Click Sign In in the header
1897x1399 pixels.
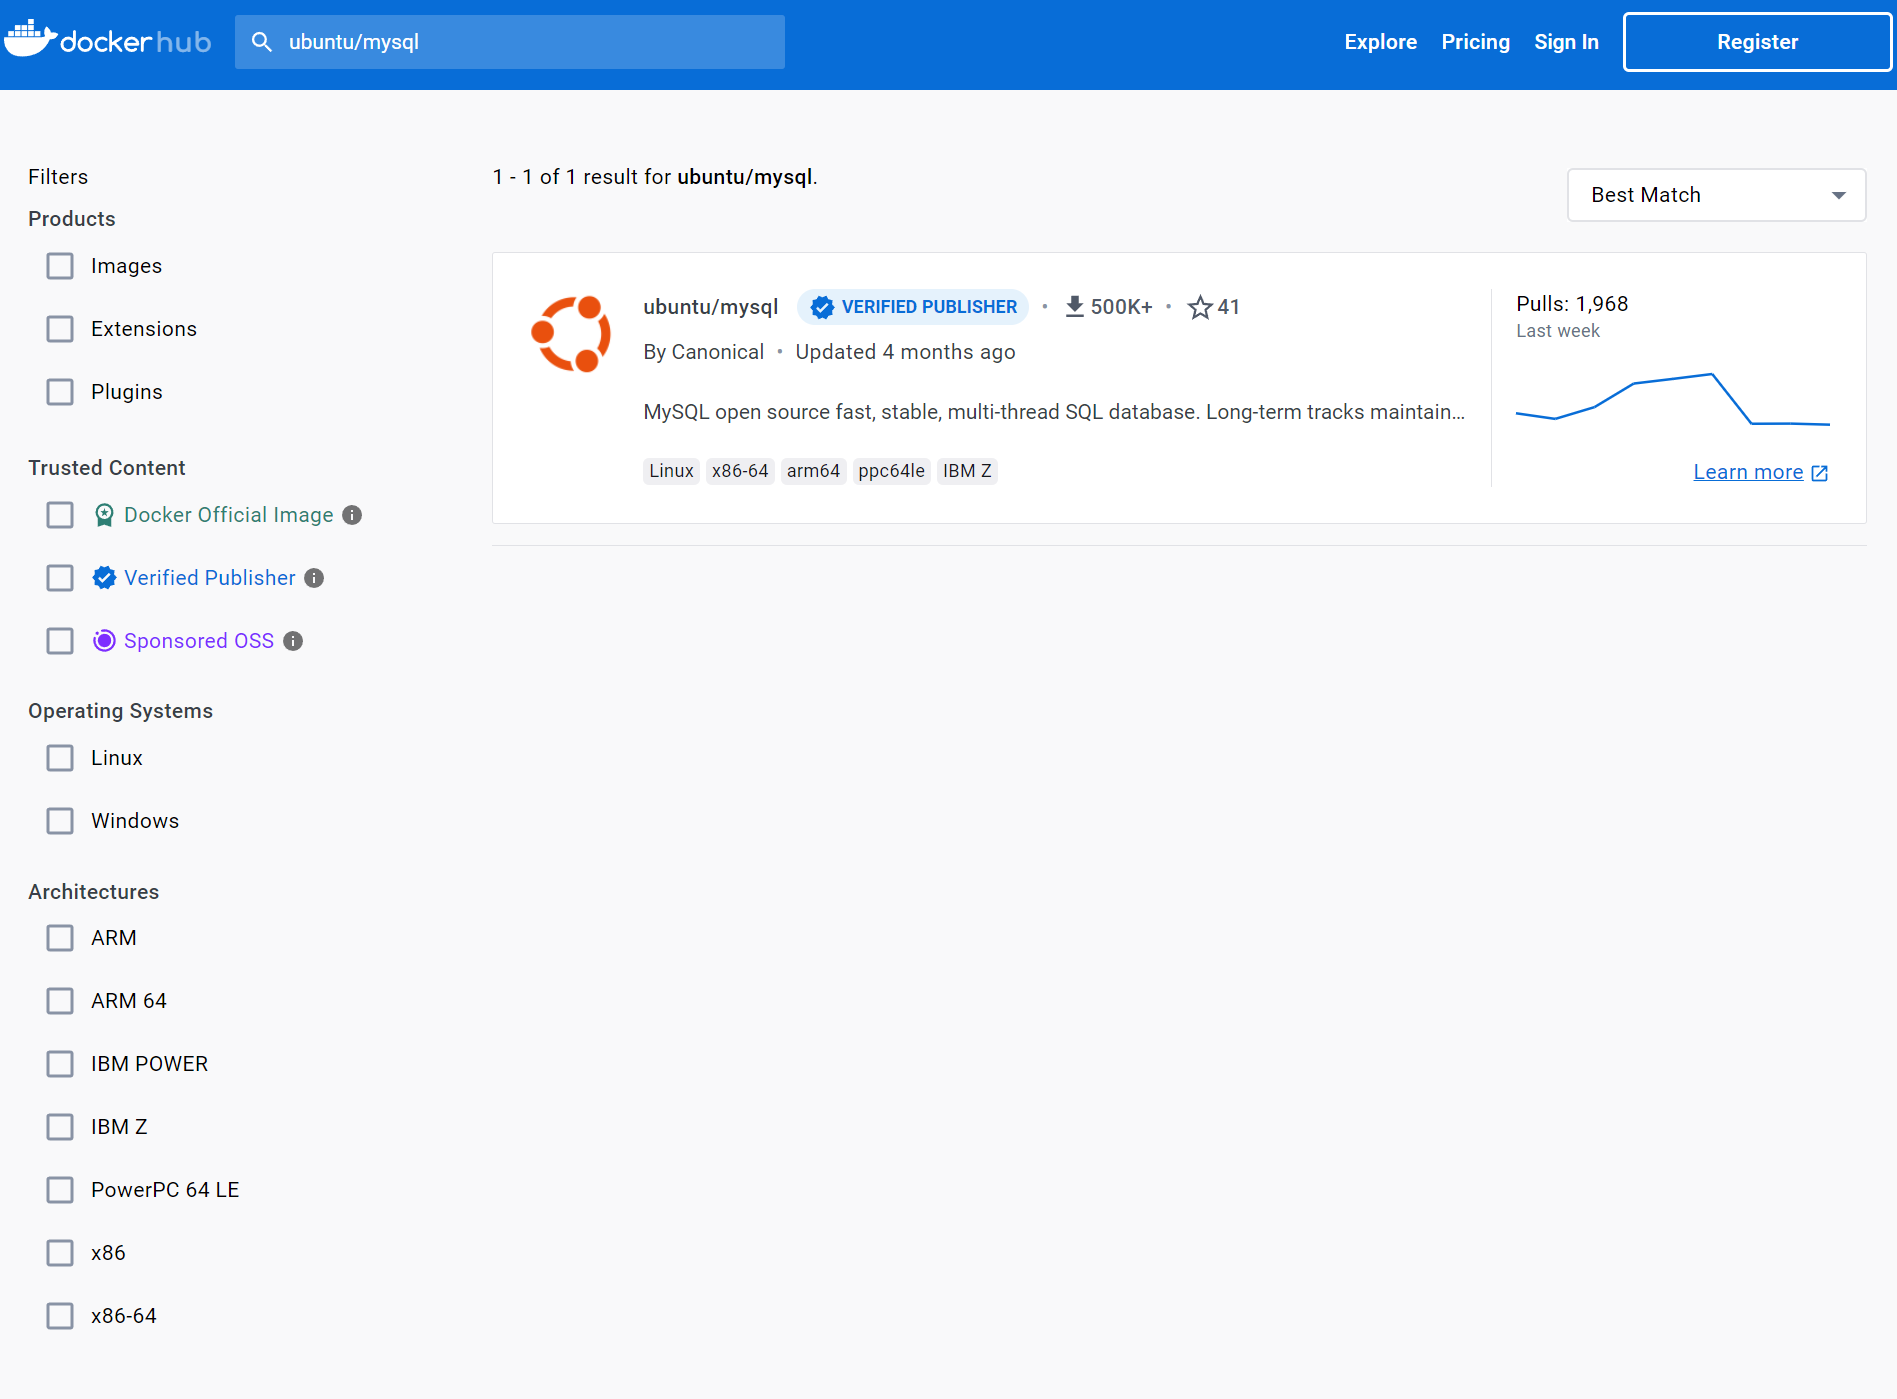(x=1566, y=42)
